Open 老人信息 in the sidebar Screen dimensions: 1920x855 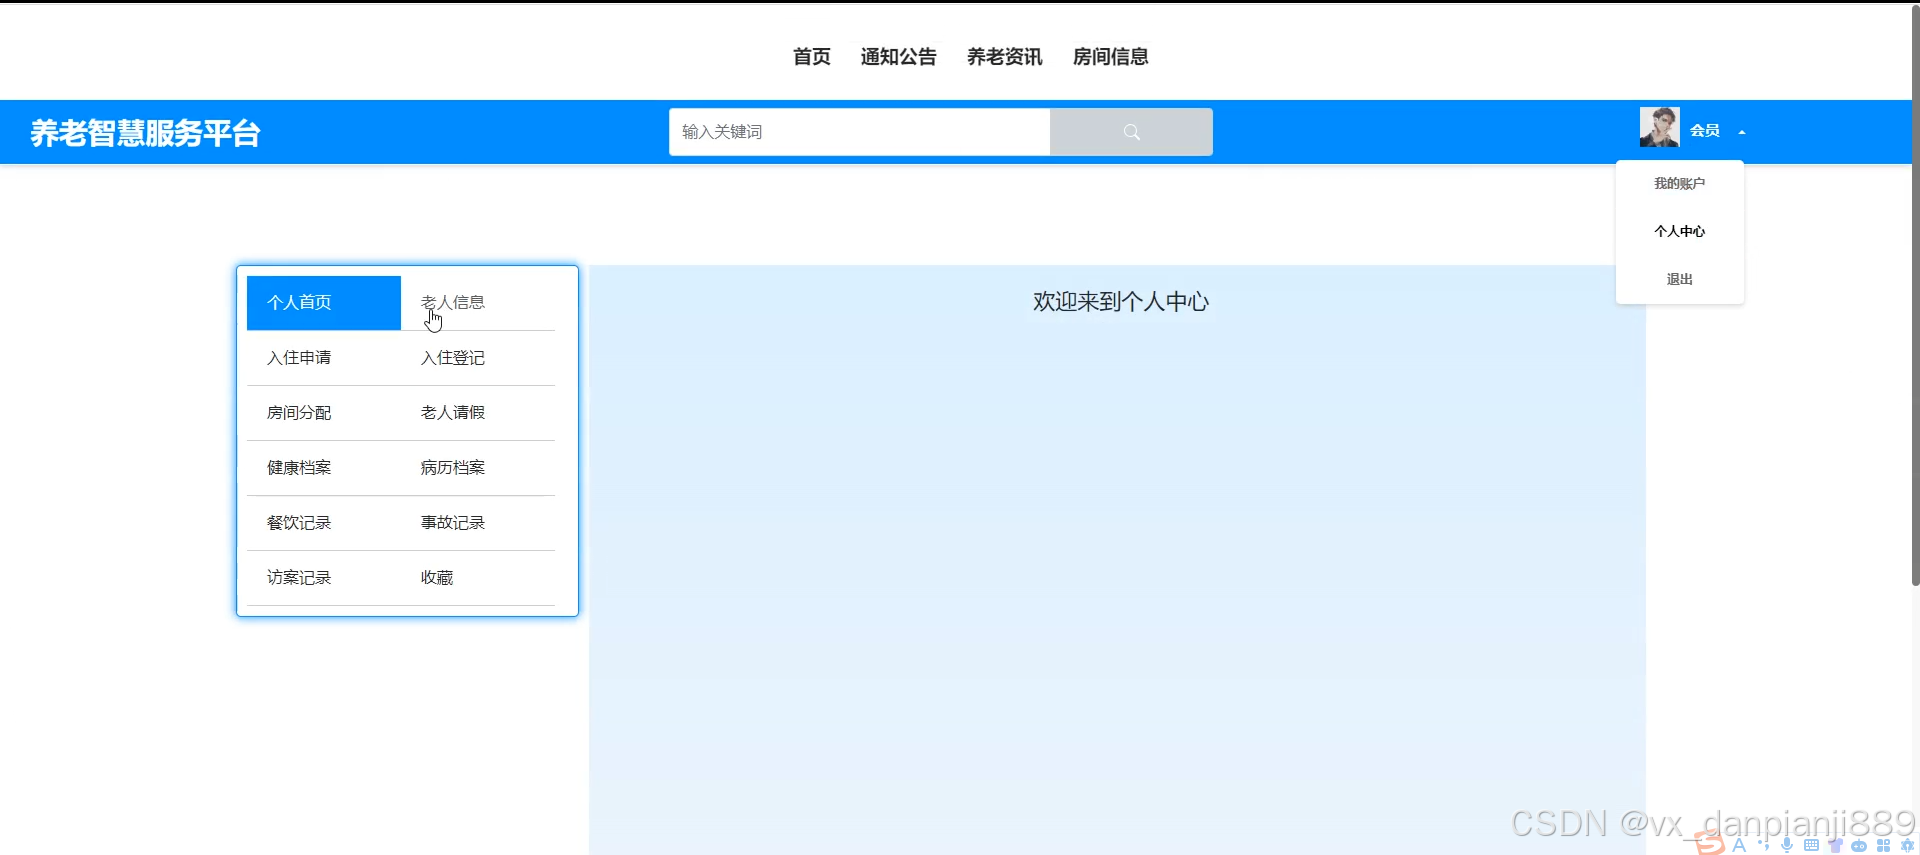pyautogui.click(x=478, y=302)
